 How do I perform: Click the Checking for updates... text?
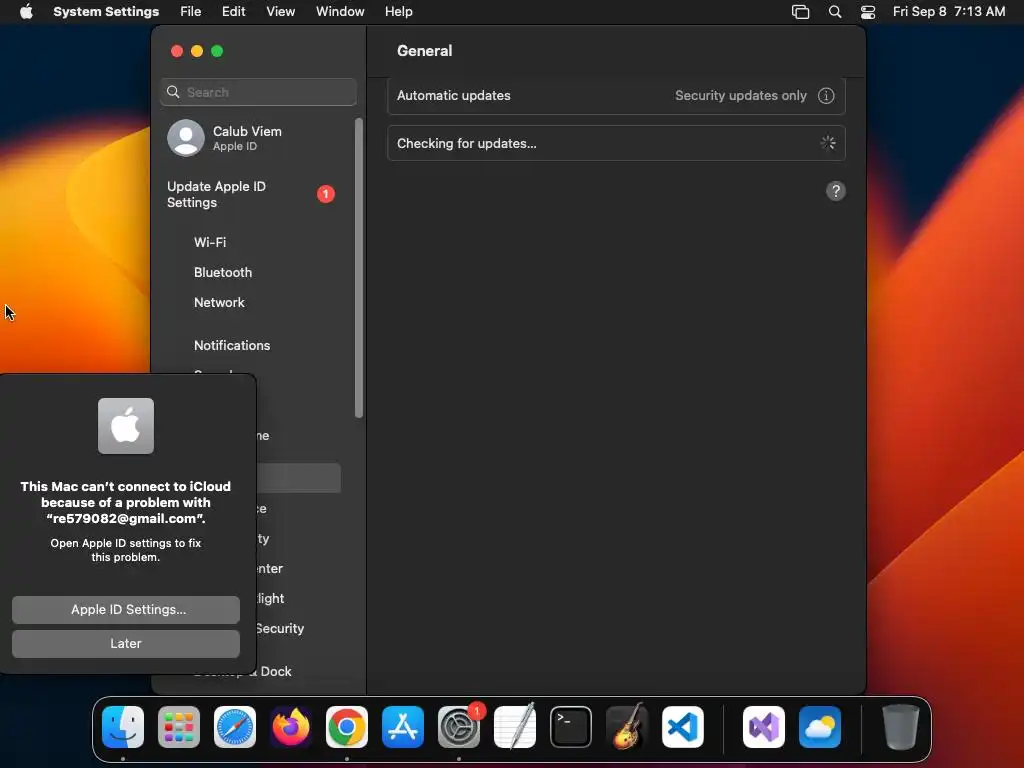click(x=467, y=144)
